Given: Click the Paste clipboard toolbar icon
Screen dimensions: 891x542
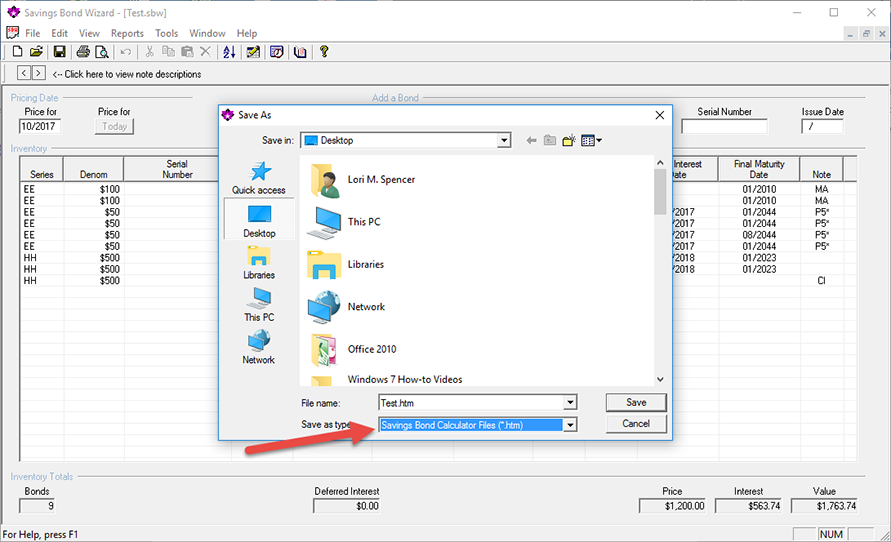Looking at the screenshot, I should pyautogui.click(x=187, y=52).
